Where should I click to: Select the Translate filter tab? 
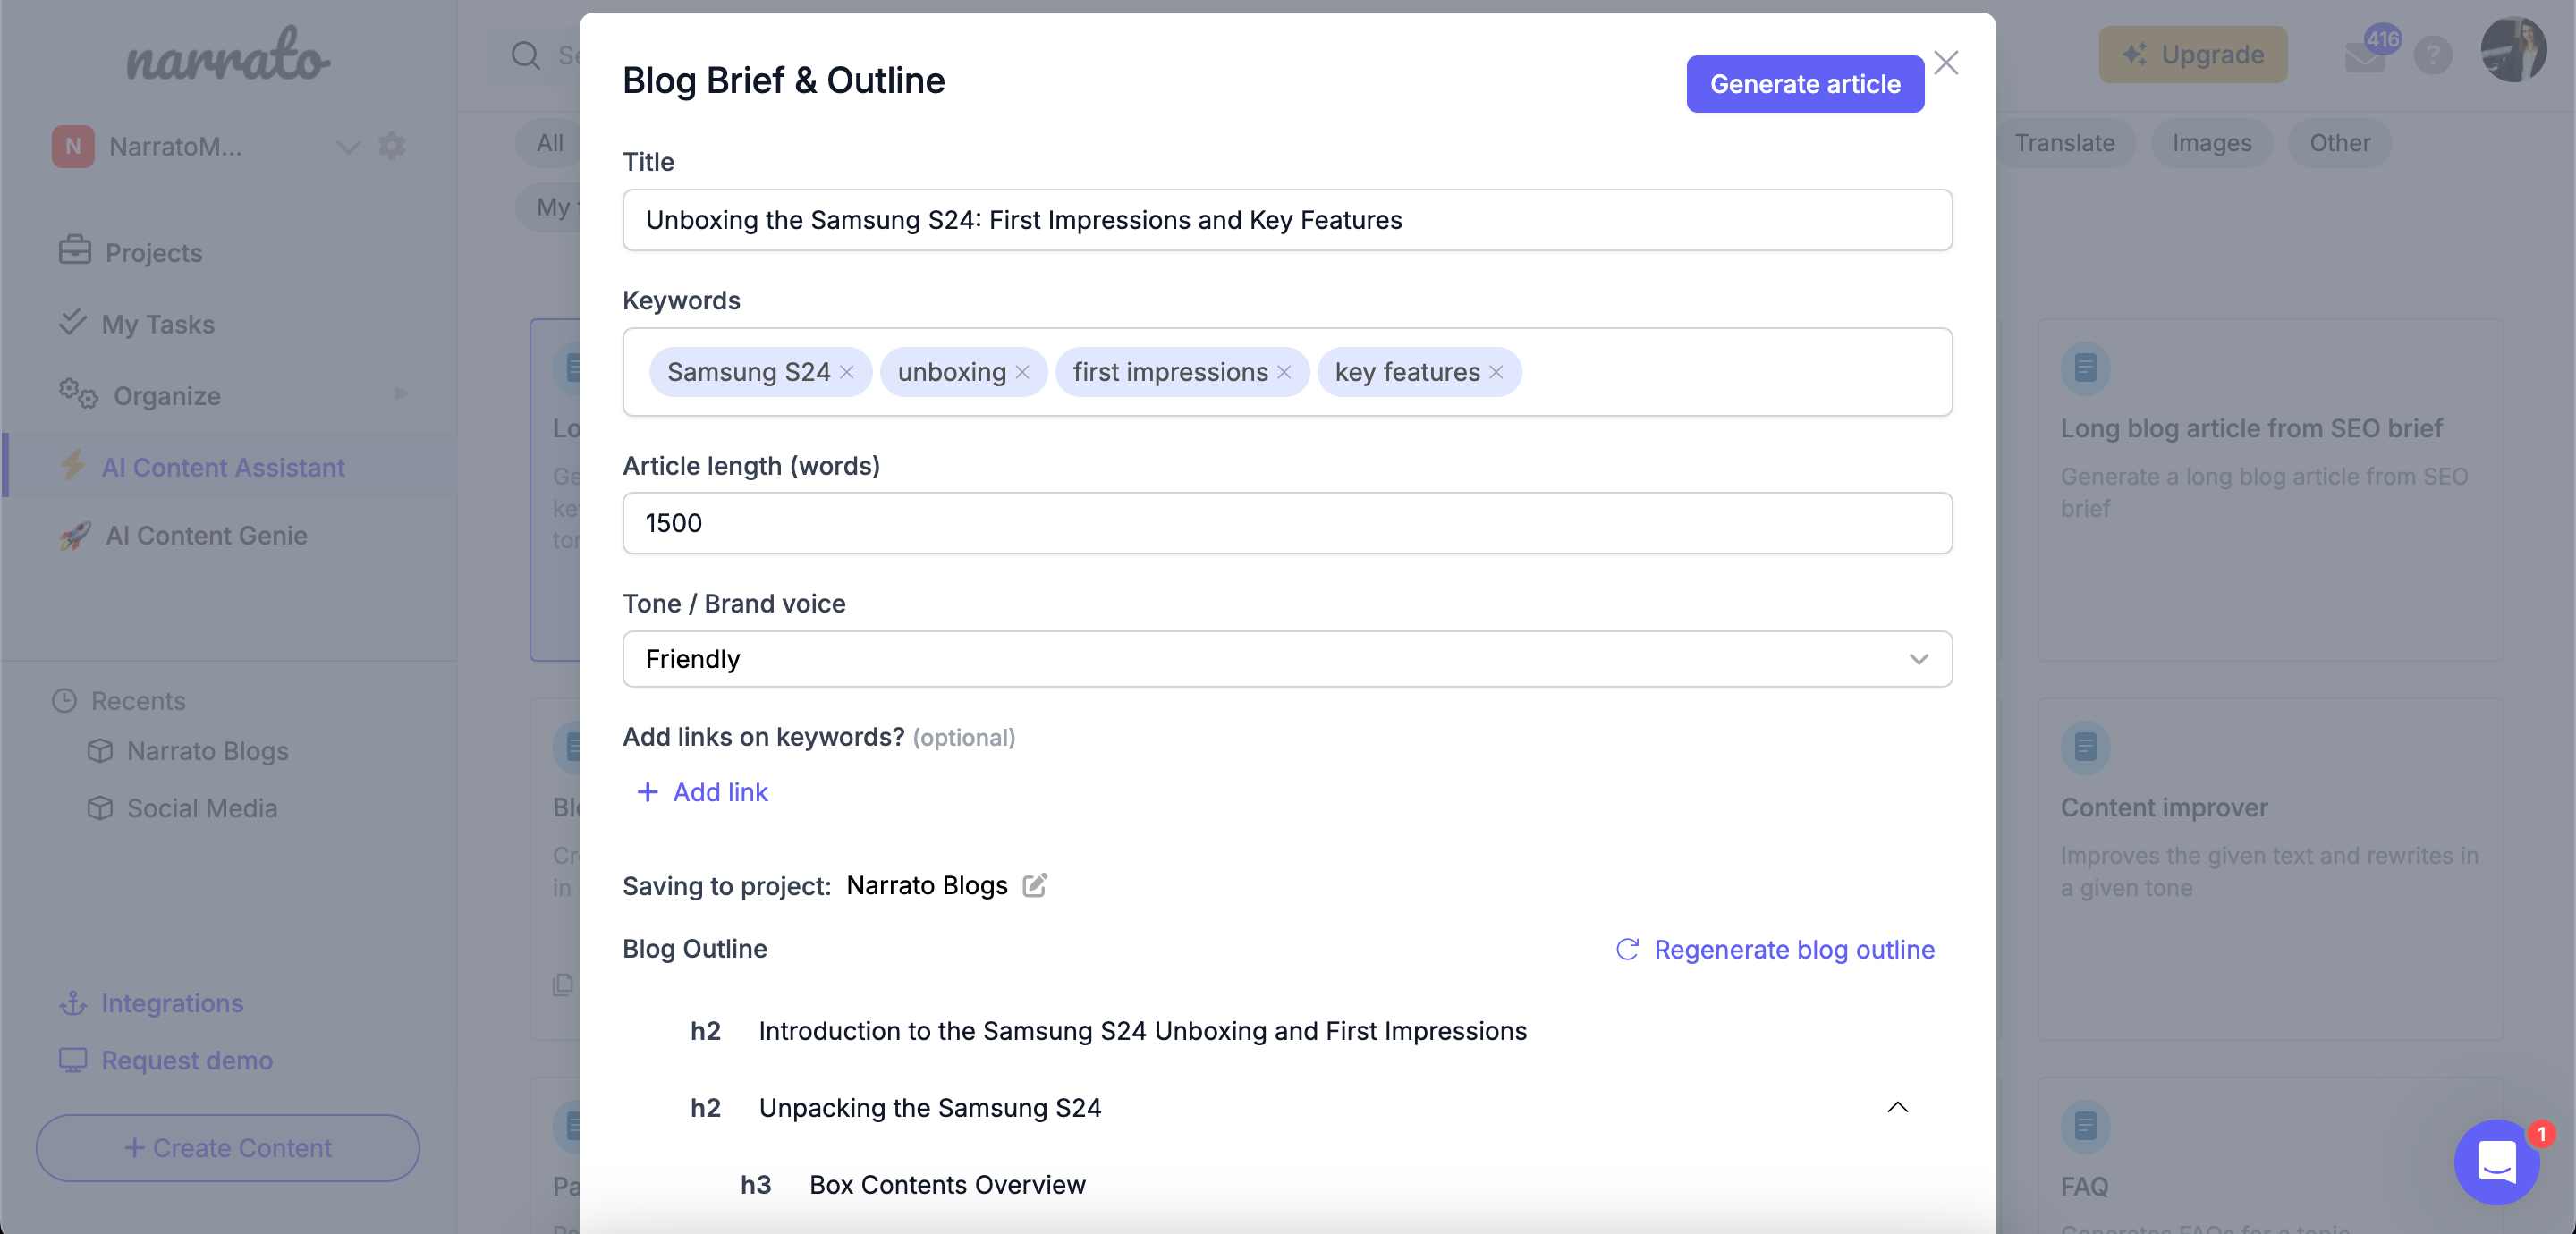click(x=2064, y=143)
